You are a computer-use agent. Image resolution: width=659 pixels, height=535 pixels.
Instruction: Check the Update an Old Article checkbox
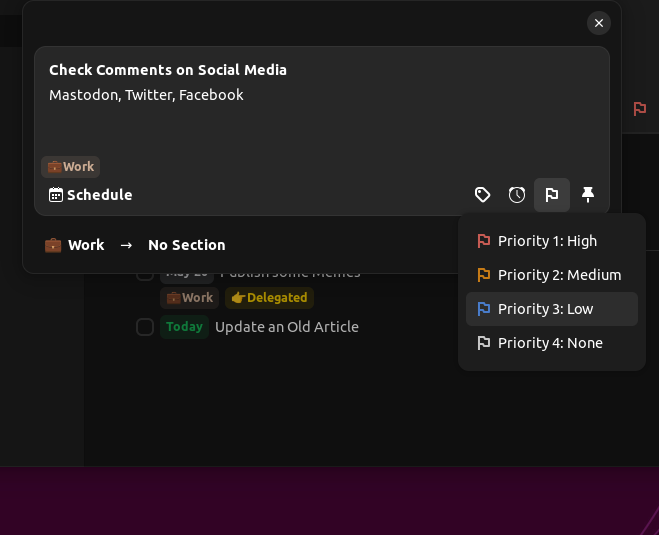(145, 327)
